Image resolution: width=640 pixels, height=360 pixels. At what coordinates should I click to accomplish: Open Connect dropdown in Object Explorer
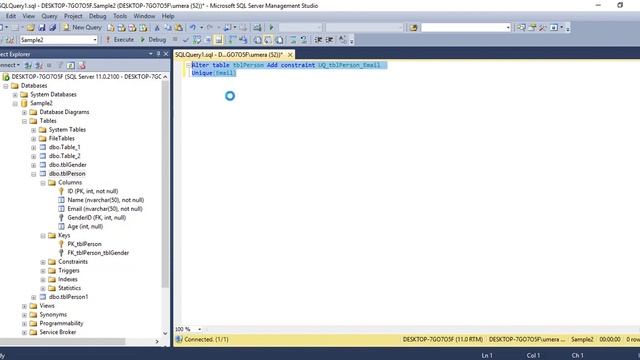point(9,65)
